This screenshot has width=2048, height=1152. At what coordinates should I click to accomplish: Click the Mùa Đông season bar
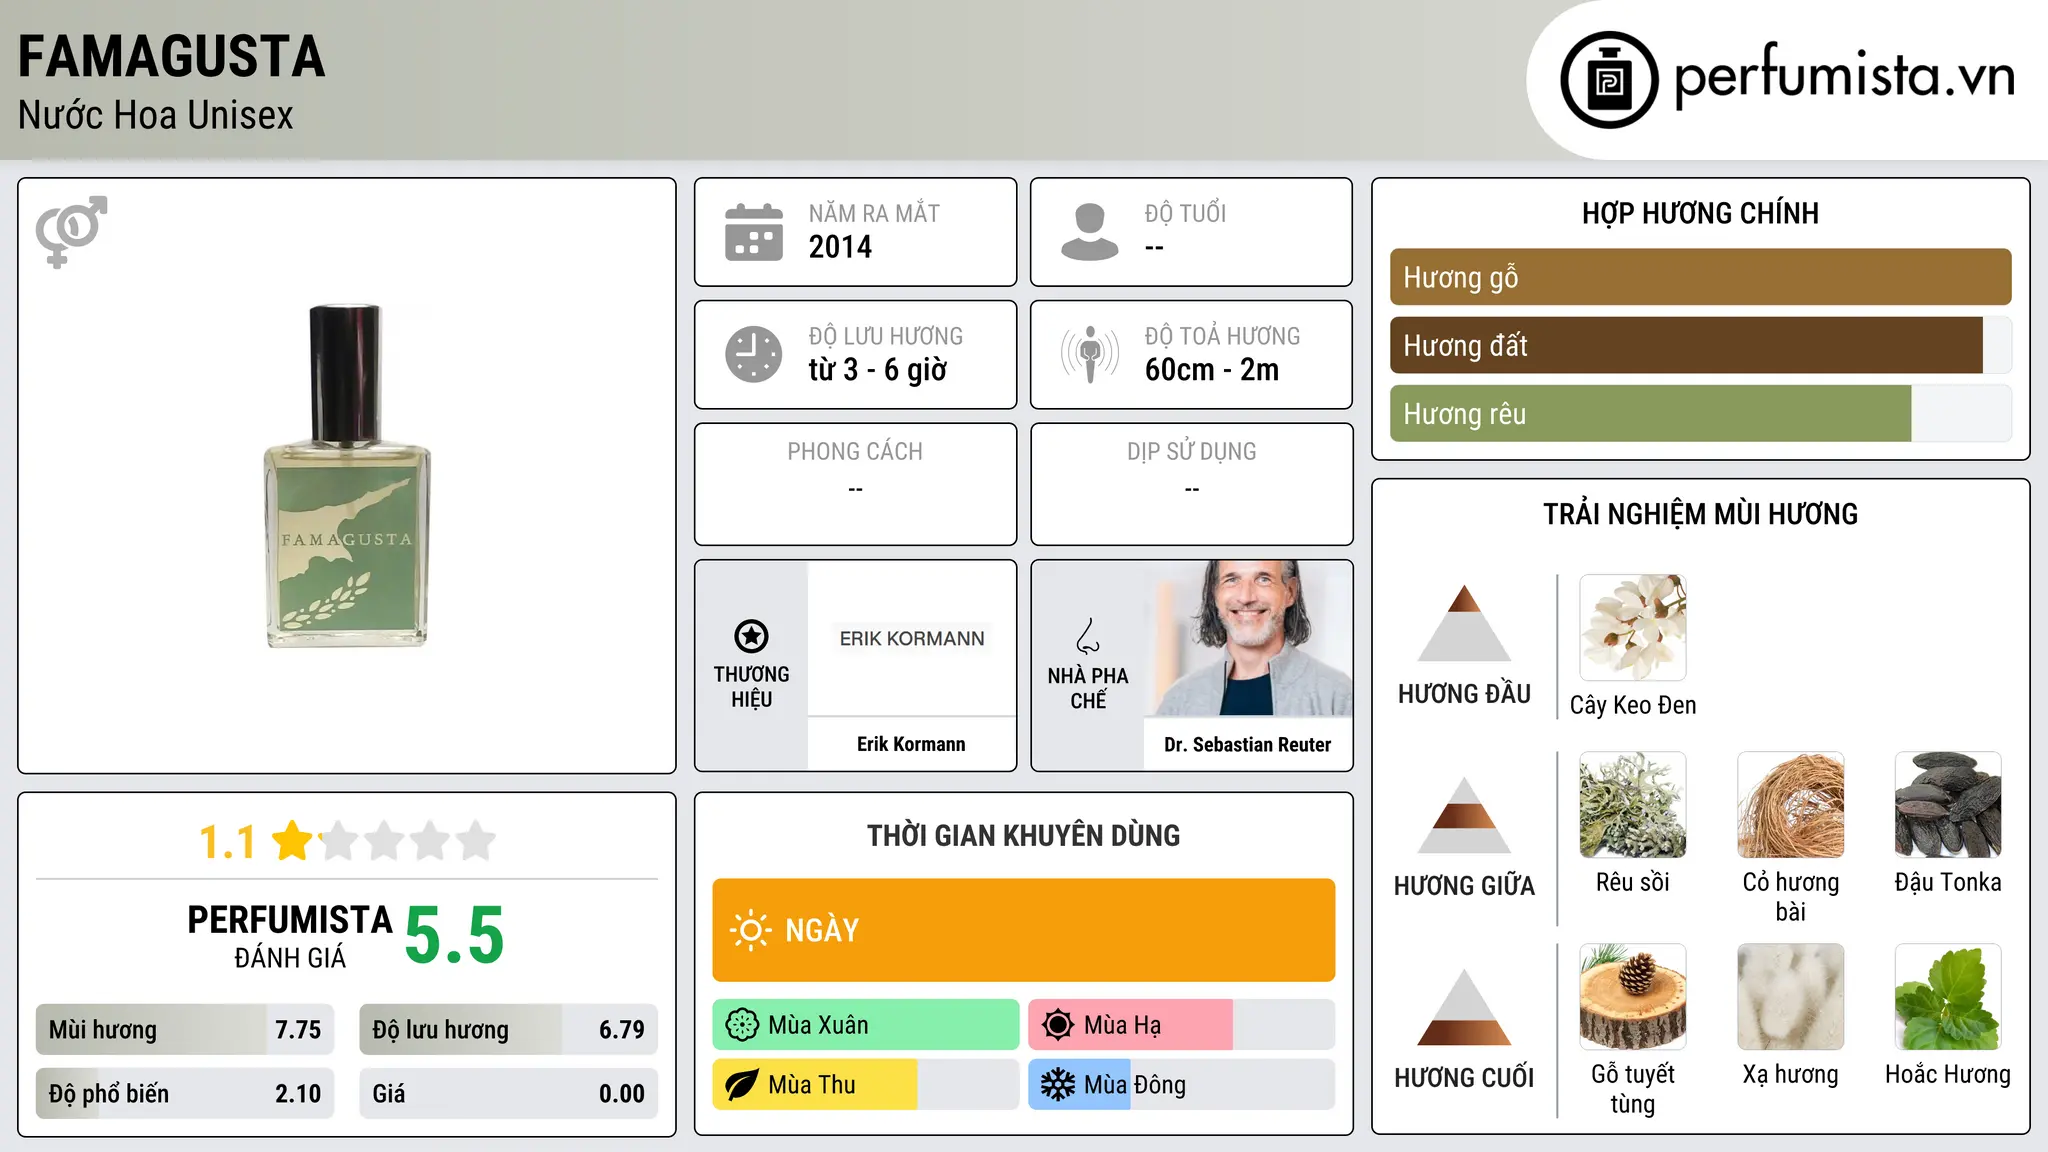(1182, 1085)
